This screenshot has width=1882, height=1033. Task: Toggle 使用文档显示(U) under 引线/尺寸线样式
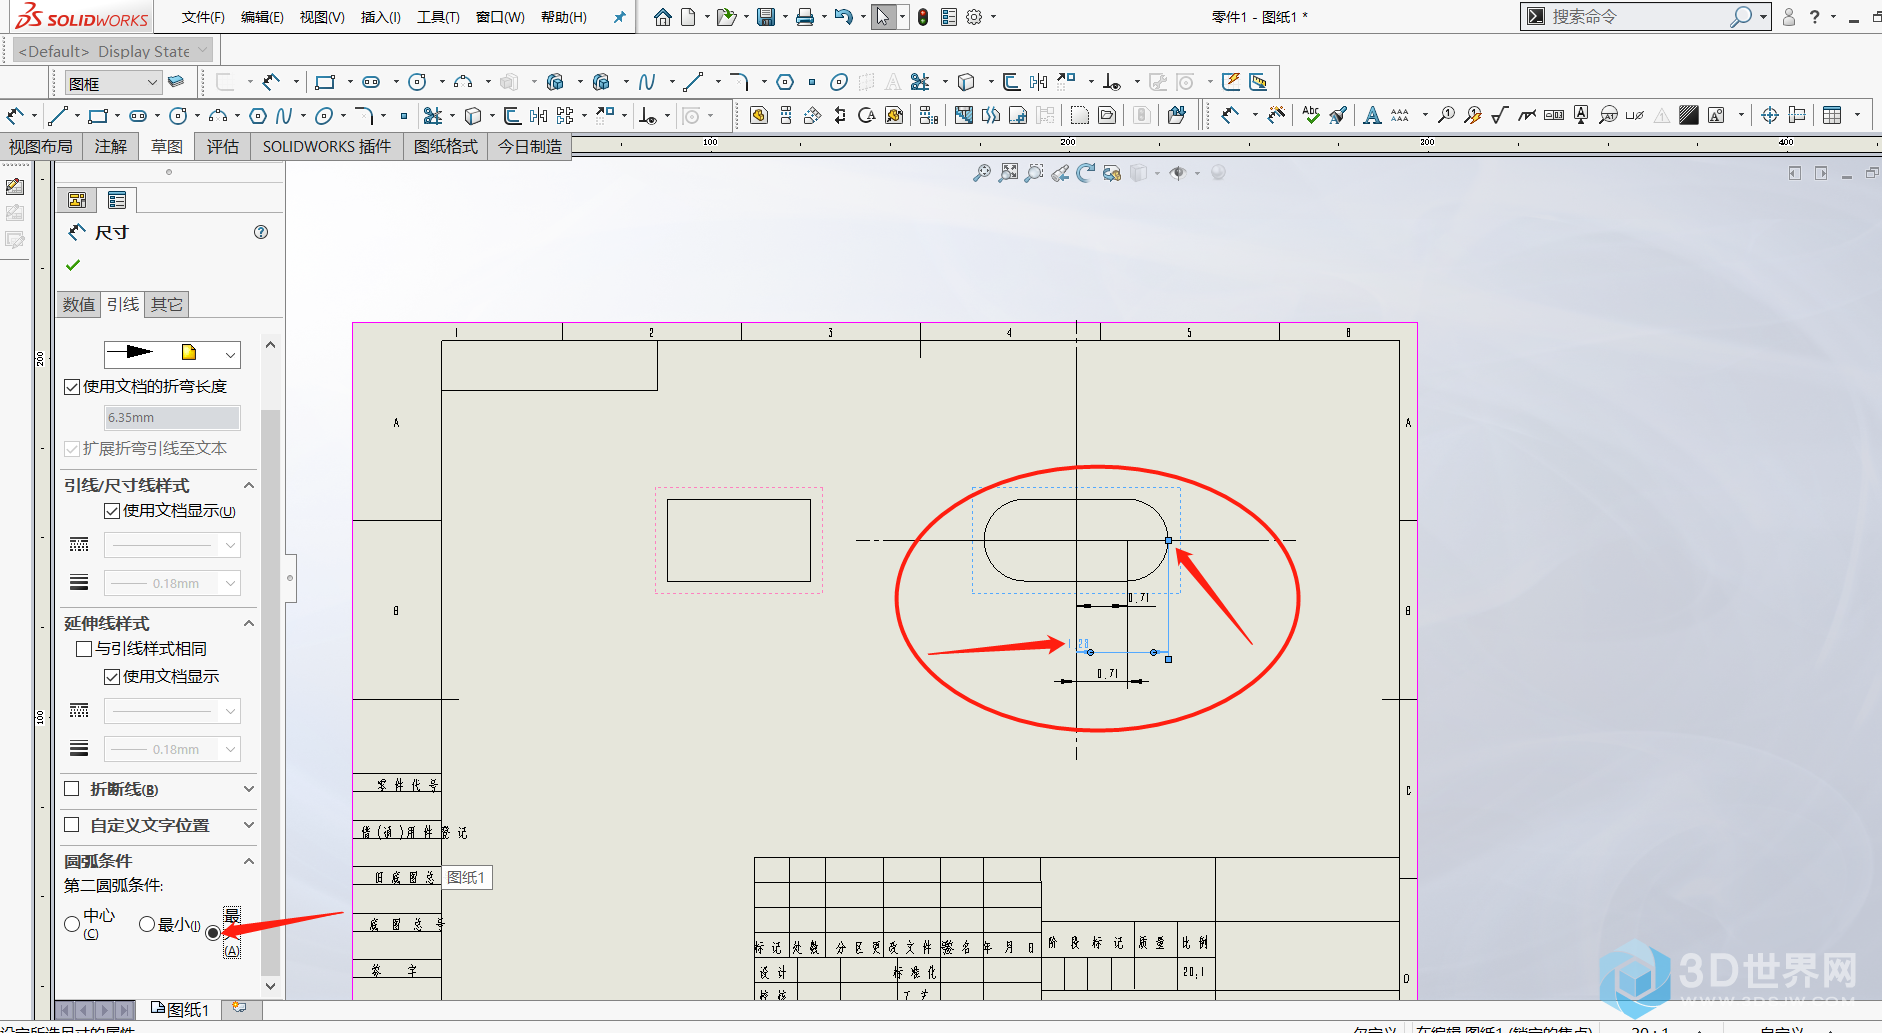[112, 511]
